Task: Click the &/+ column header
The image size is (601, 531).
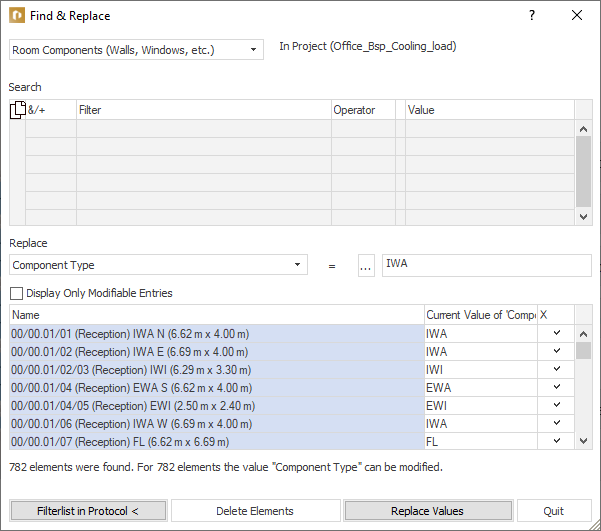Action: point(51,110)
